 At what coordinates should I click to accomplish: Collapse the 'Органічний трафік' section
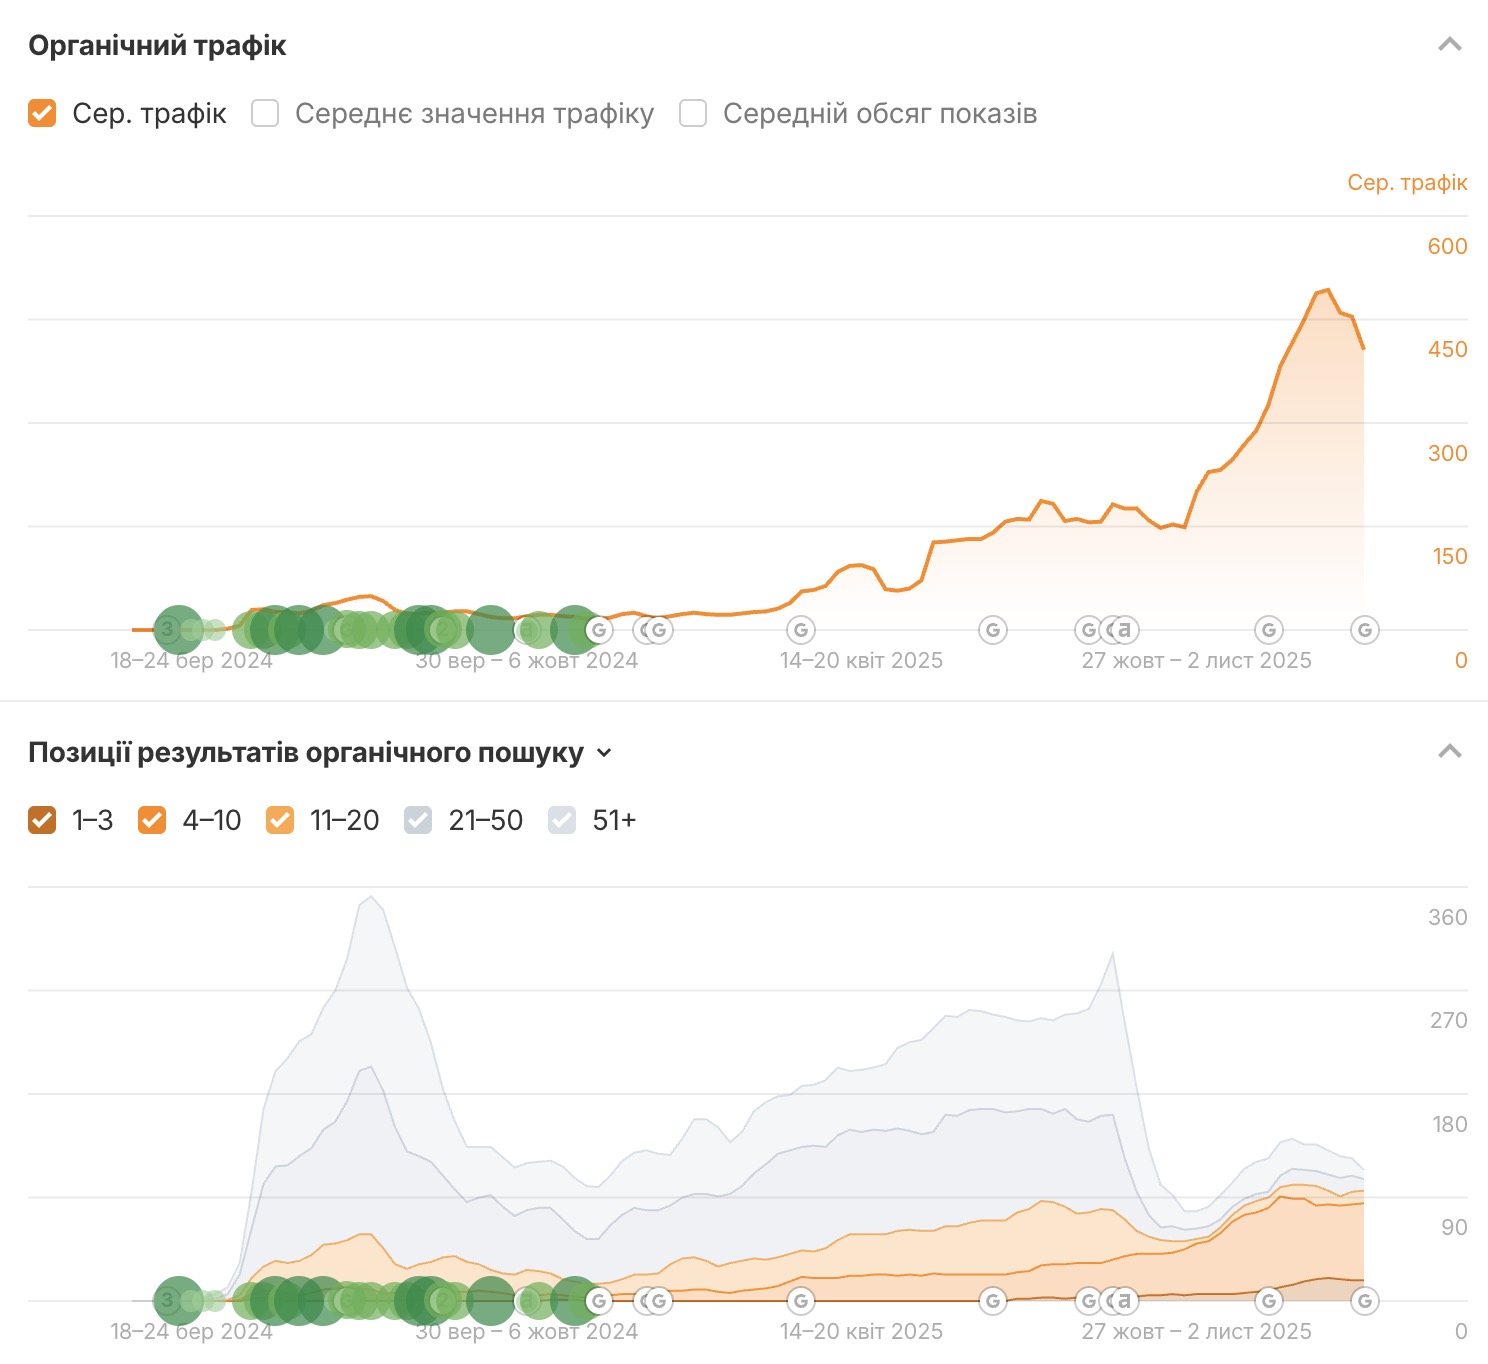[x=1449, y=45]
